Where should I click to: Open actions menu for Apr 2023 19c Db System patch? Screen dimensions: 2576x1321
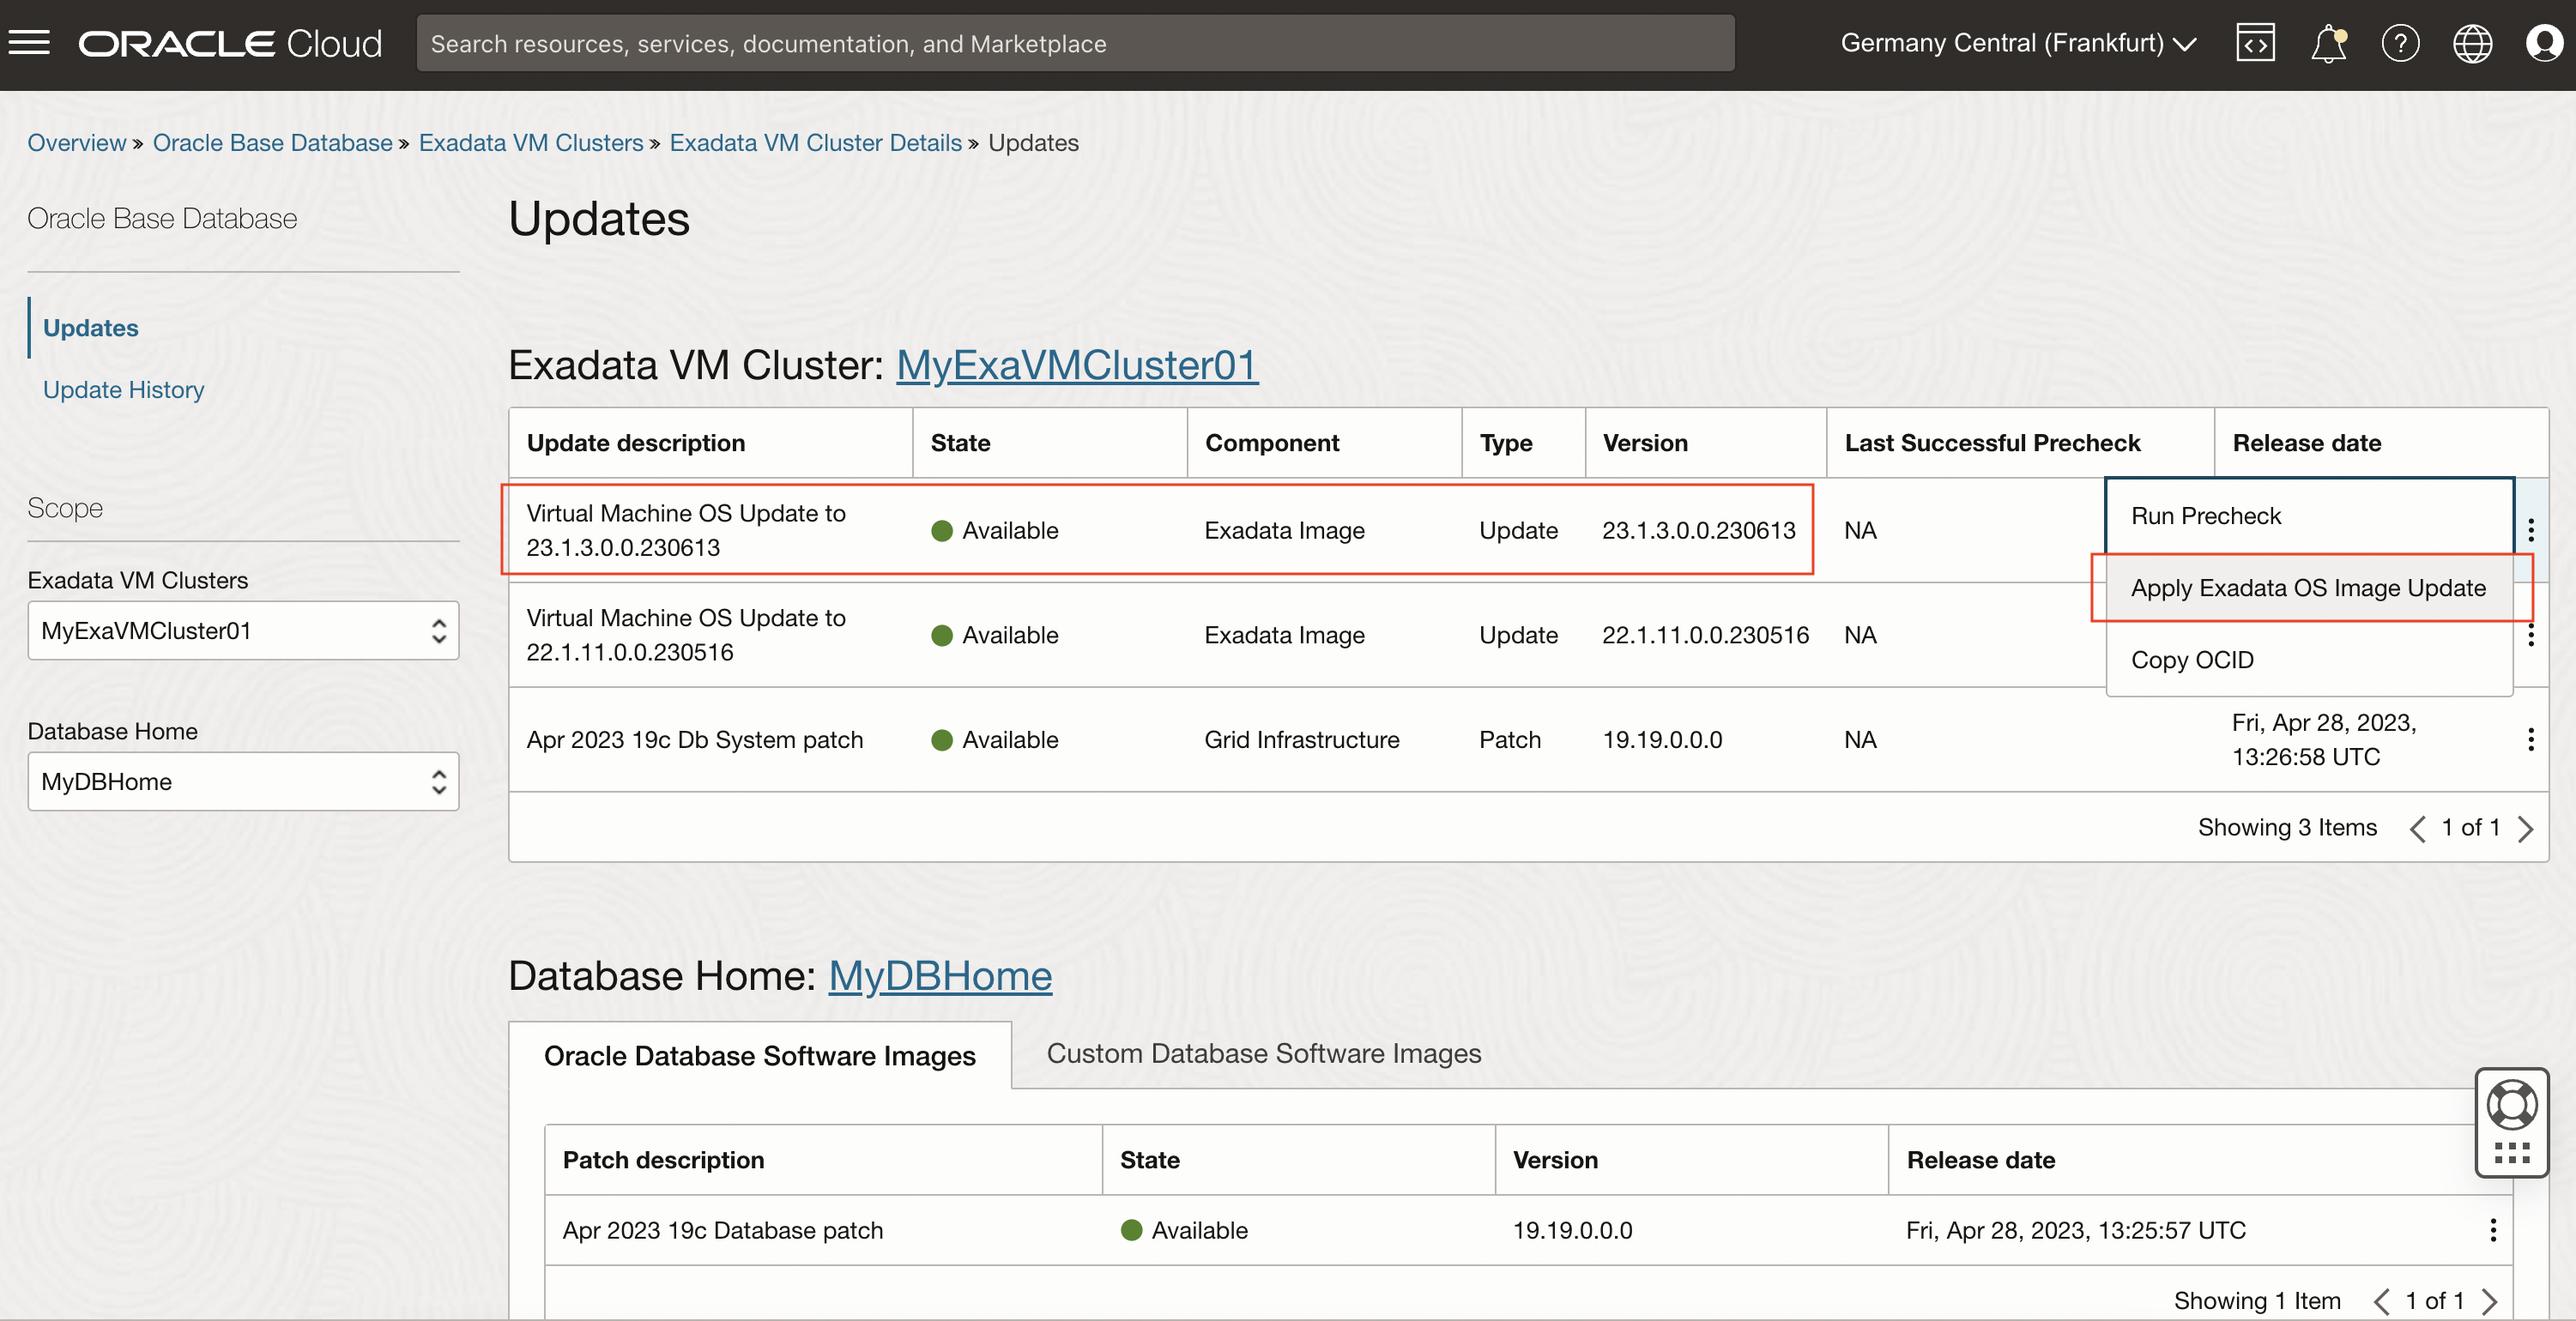pyautogui.click(x=2530, y=740)
